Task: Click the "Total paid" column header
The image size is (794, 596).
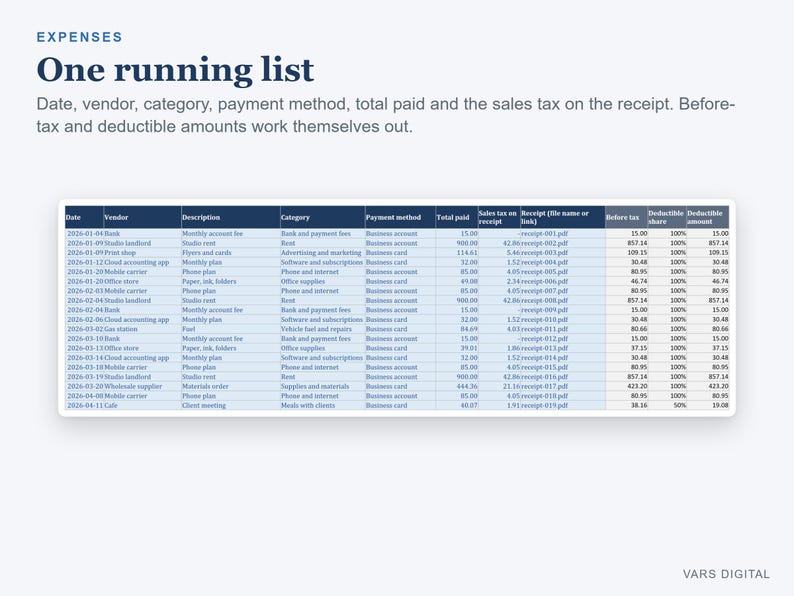Action: pos(457,217)
